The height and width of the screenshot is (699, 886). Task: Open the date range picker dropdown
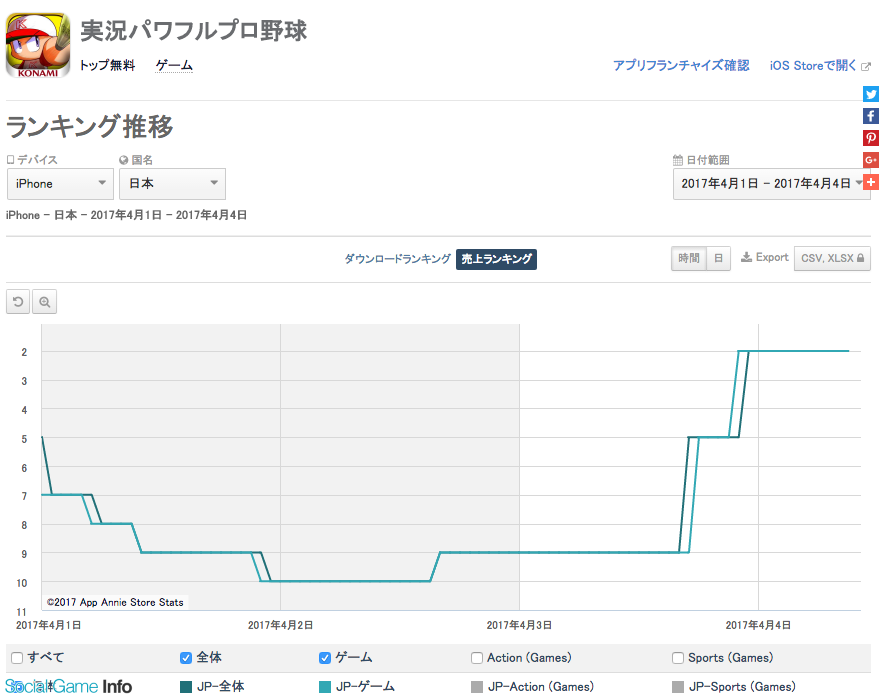point(771,184)
